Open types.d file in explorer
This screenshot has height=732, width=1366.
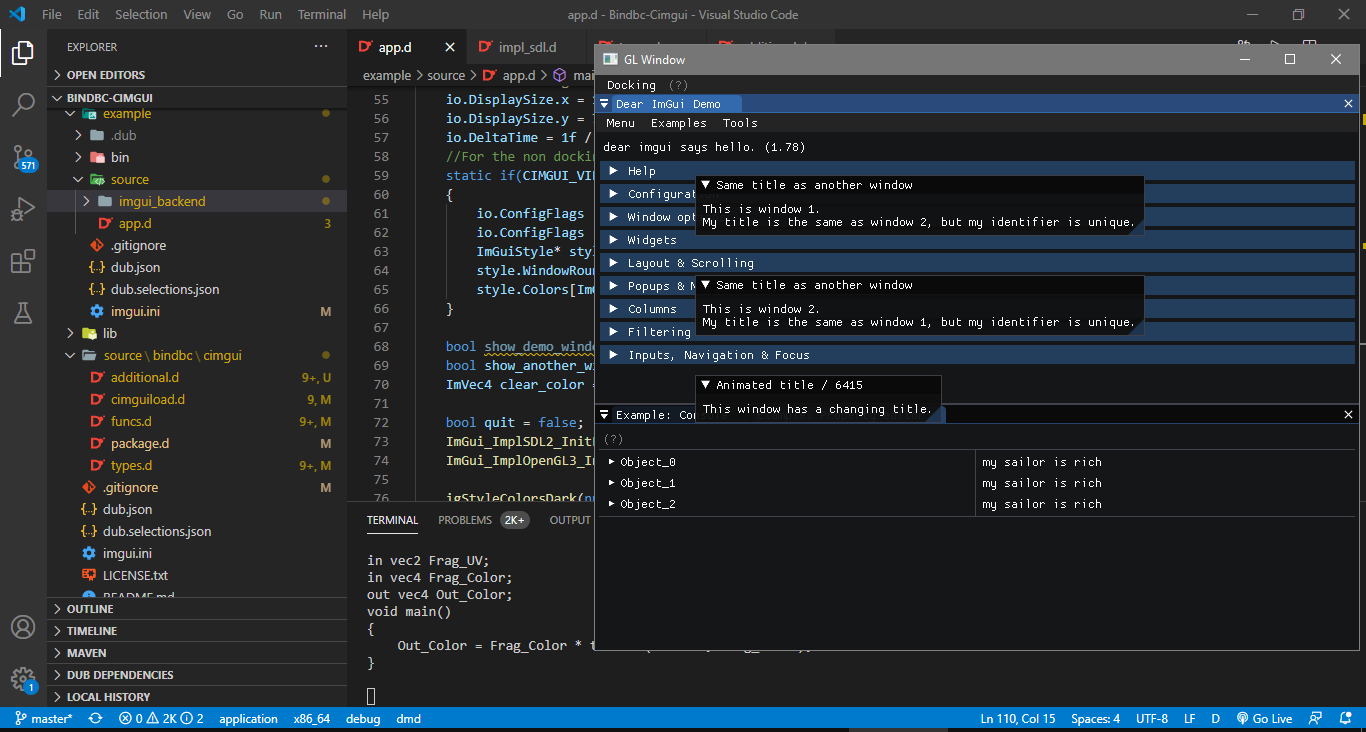131,465
